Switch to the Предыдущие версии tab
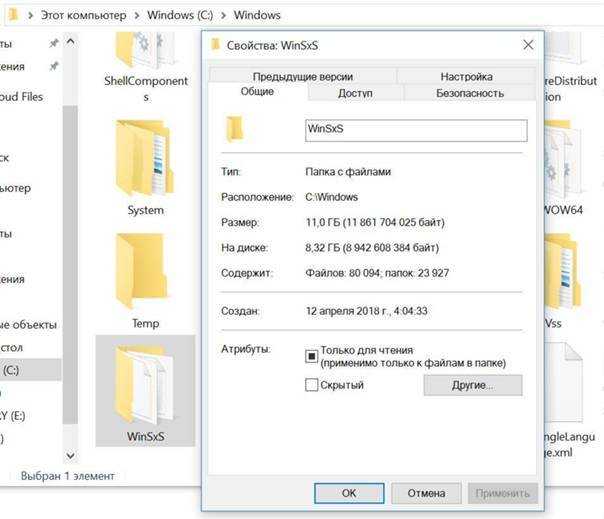604x519 pixels. click(303, 76)
